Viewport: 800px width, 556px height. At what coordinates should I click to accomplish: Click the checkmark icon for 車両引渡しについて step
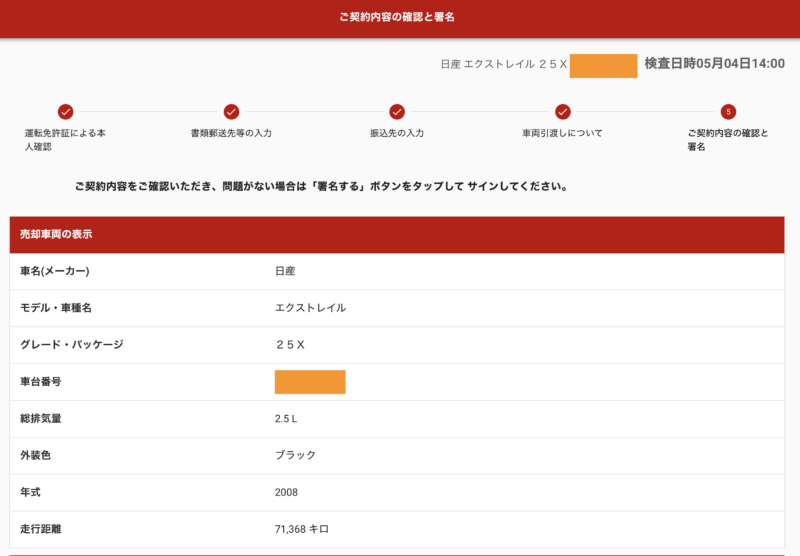tap(563, 111)
